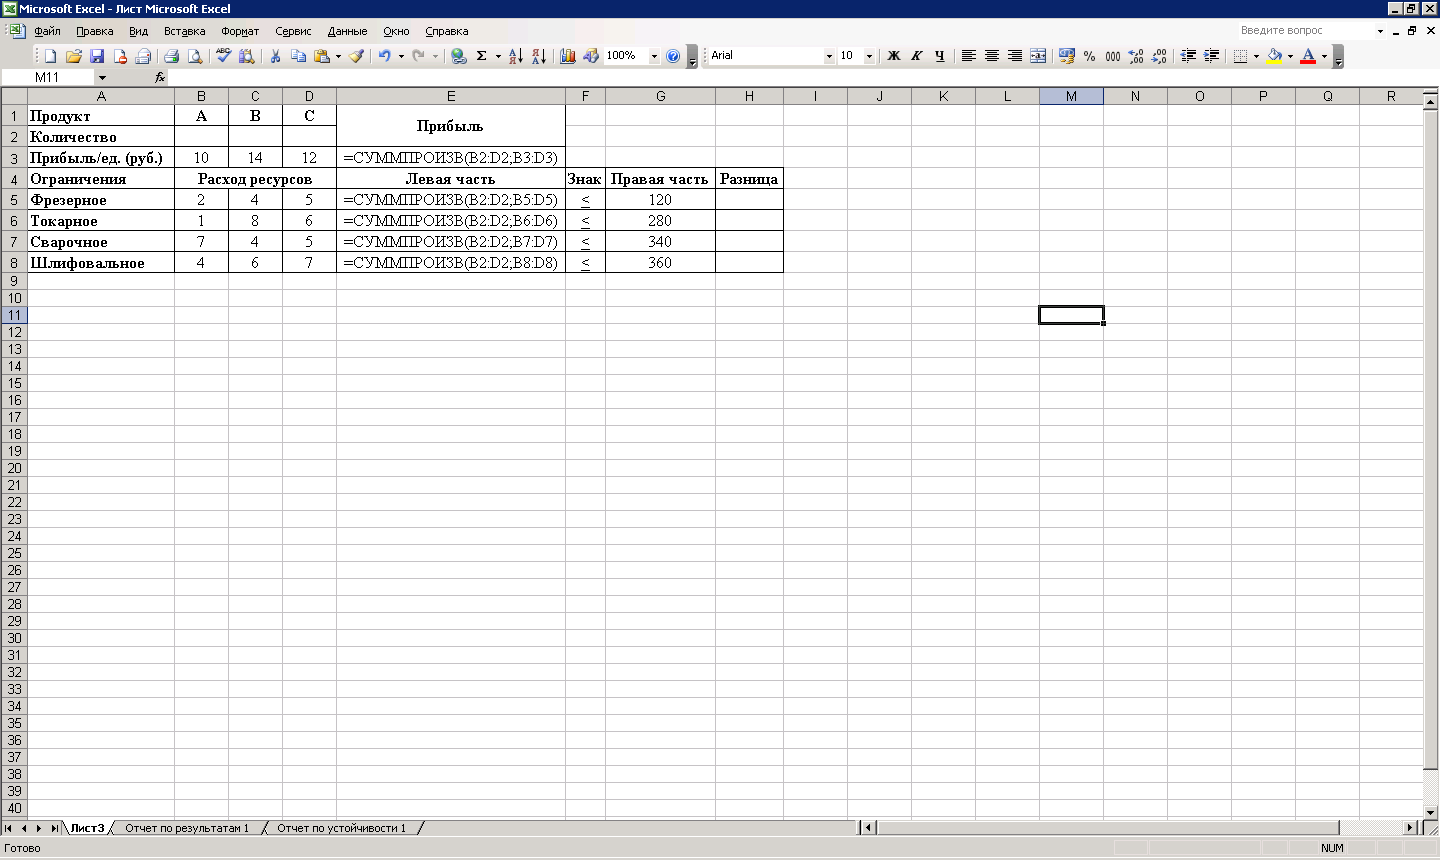
Task: Open Excel Help question mark icon
Action: click(x=673, y=56)
